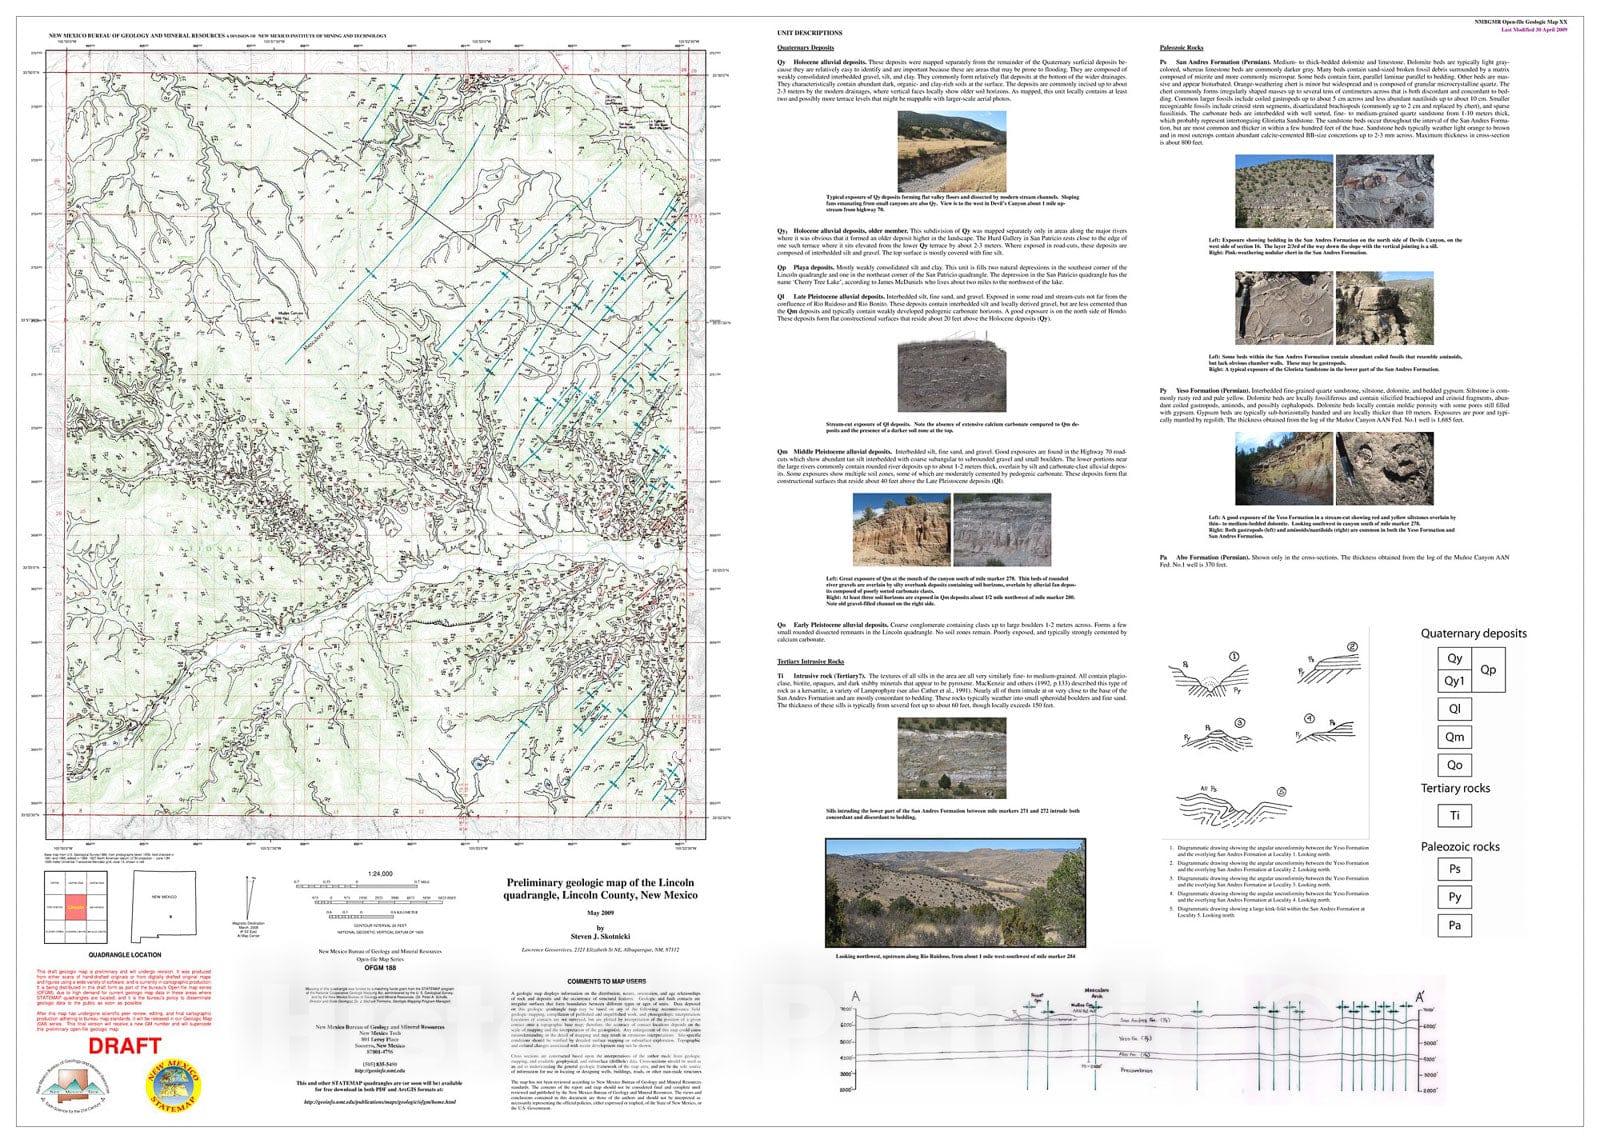This screenshot has height=1143, width=1600.
Task: Click cross-section endpoint label A'
Action: (x=1421, y=997)
